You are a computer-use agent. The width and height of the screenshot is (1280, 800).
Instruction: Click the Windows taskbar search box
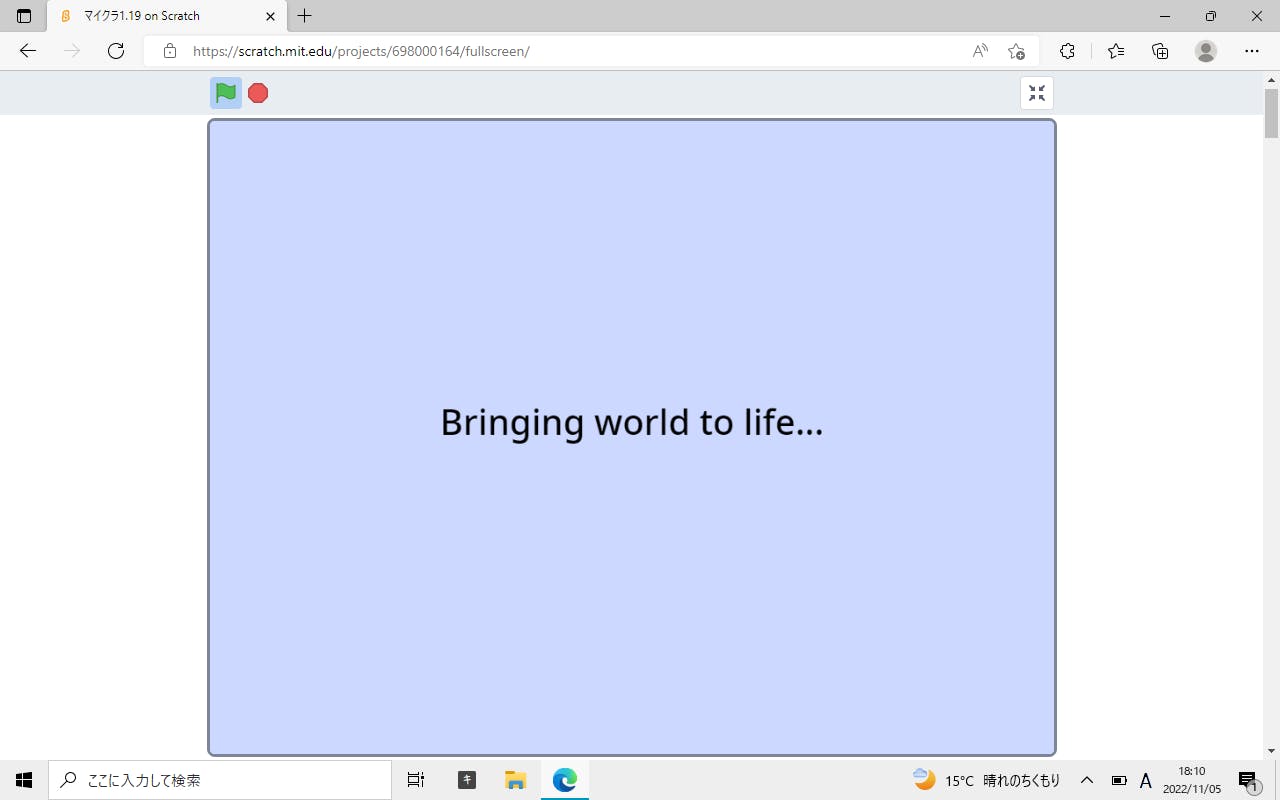(220, 780)
